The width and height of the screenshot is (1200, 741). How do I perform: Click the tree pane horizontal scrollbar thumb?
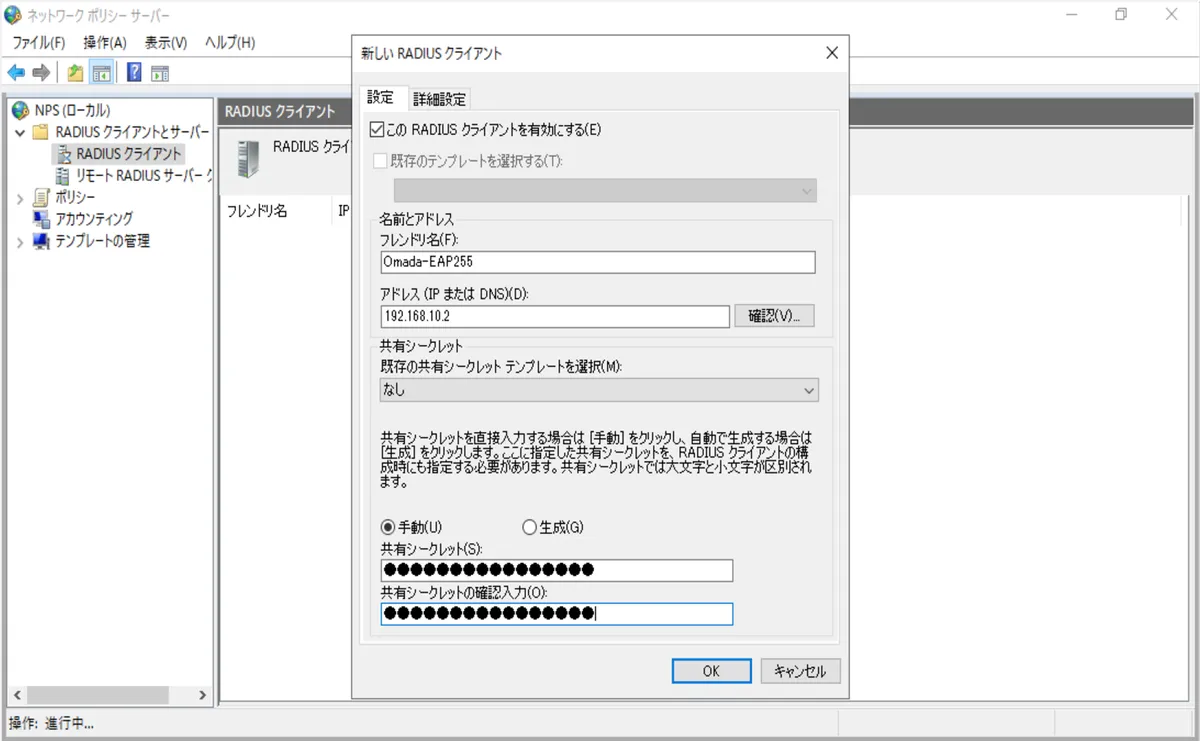point(98,694)
